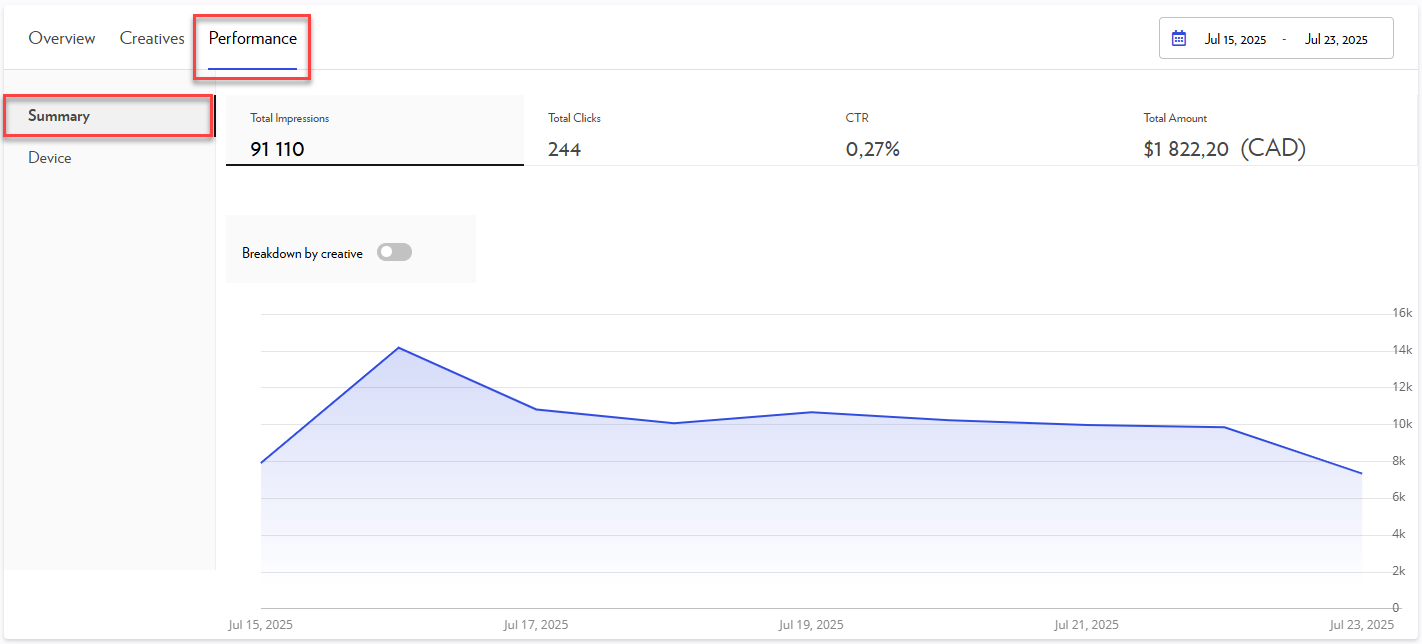Click the chart peak near 14k
Screen dimensions: 1422x644
coord(399,348)
